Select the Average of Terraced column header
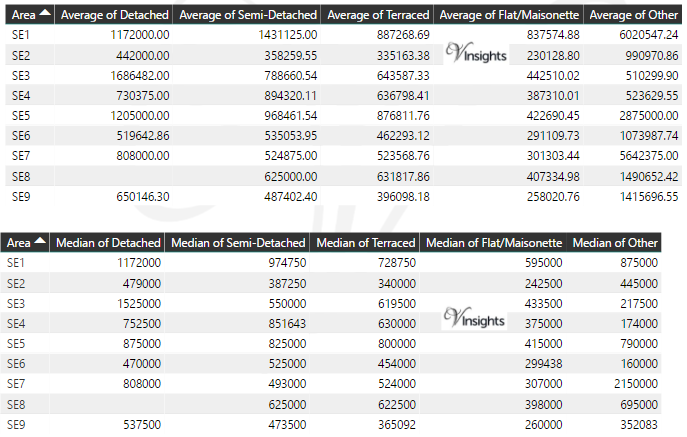The width and height of the screenshot is (687, 437). [x=378, y=15]
